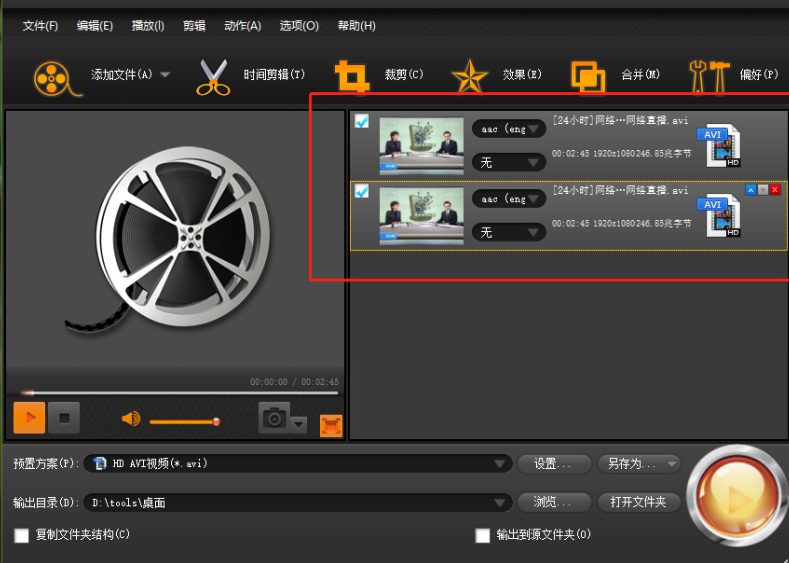Open the star Effects tool

coord(469,76)
